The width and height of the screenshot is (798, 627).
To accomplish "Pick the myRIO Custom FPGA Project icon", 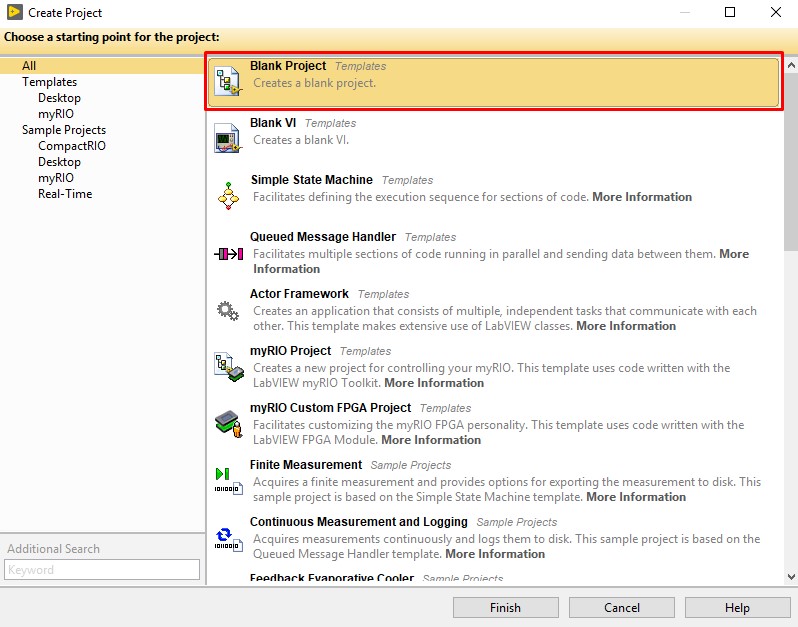I will coord(229,423).
